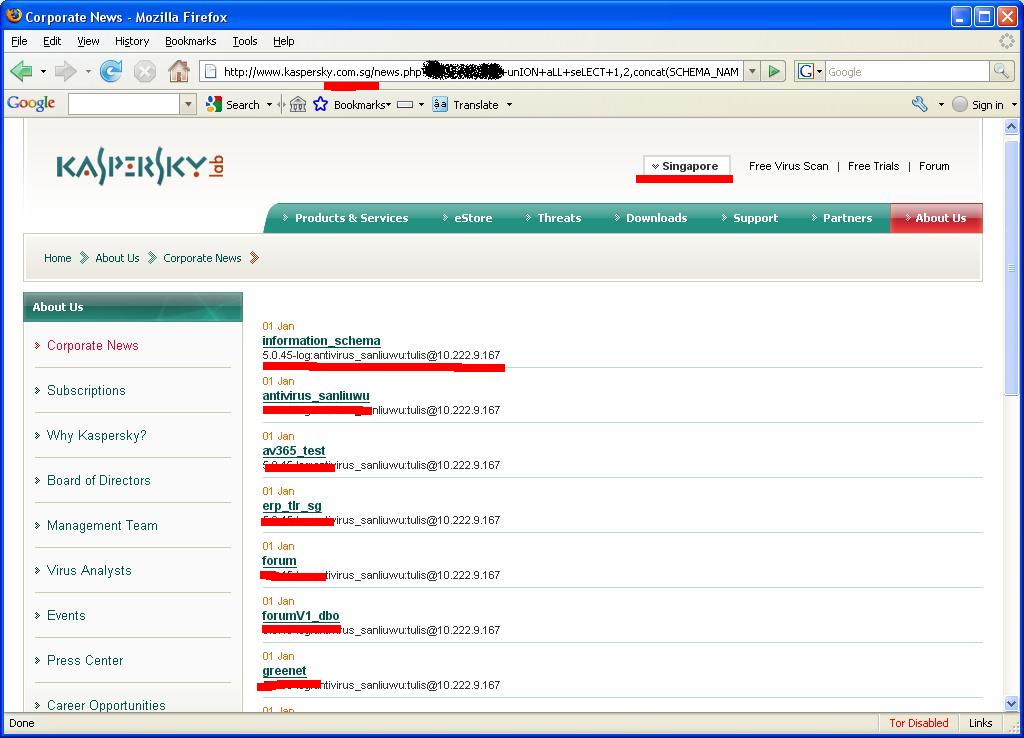1024x738 pixels.
Task: Click the Bookmarks star icon
Action: point(320,104)
